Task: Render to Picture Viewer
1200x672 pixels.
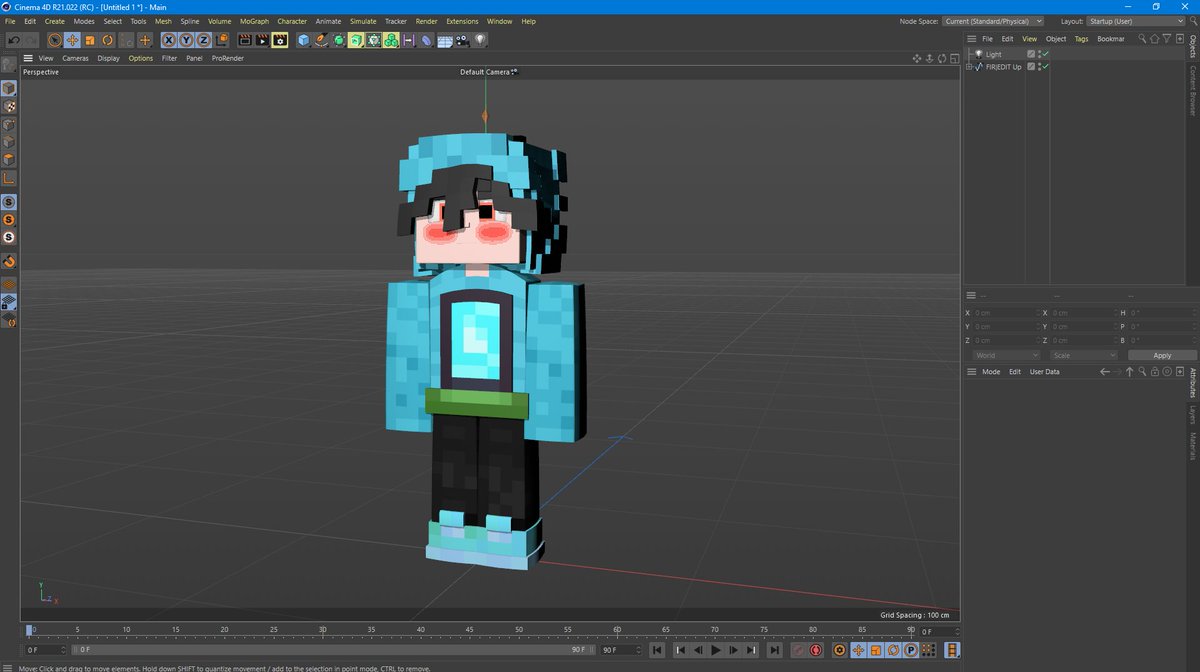Action: (x=262, y=40)
